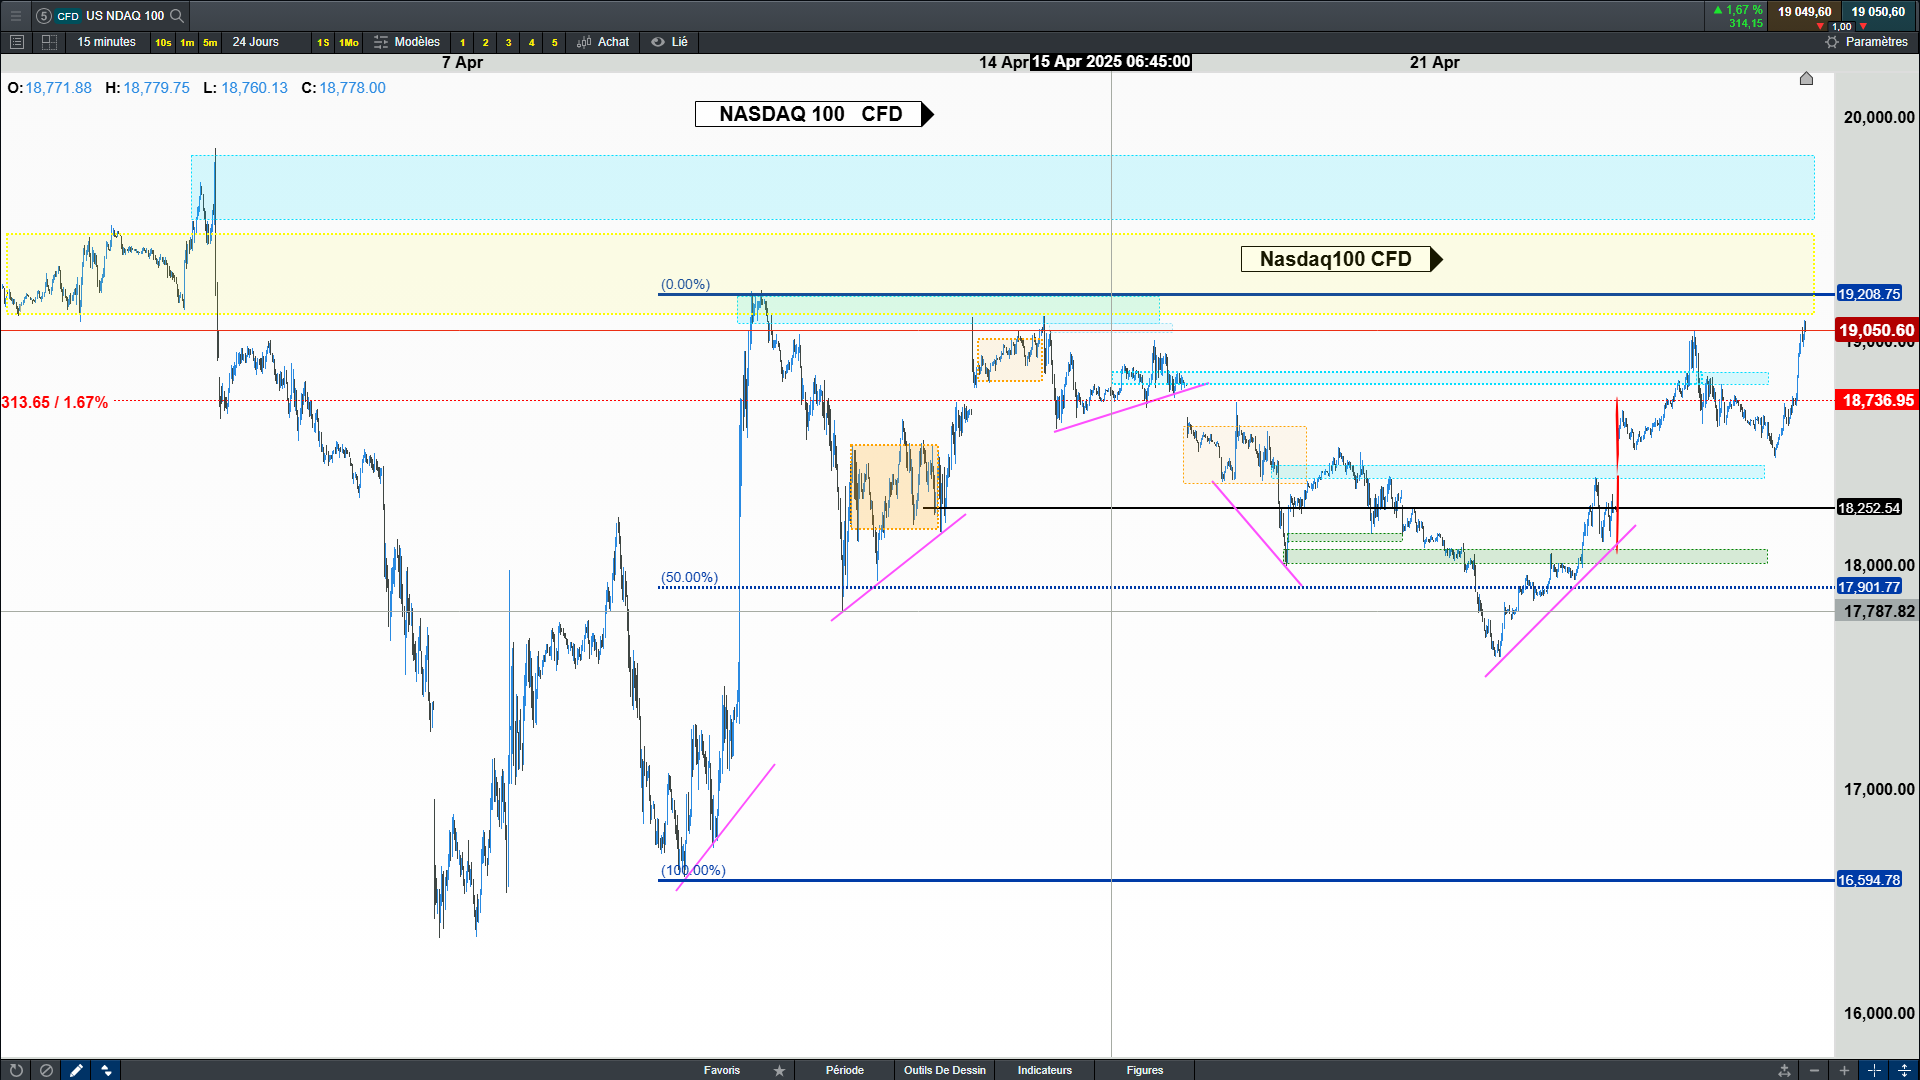Open the 15 minutes timeframe dropdown

click(x=106, y=42)
